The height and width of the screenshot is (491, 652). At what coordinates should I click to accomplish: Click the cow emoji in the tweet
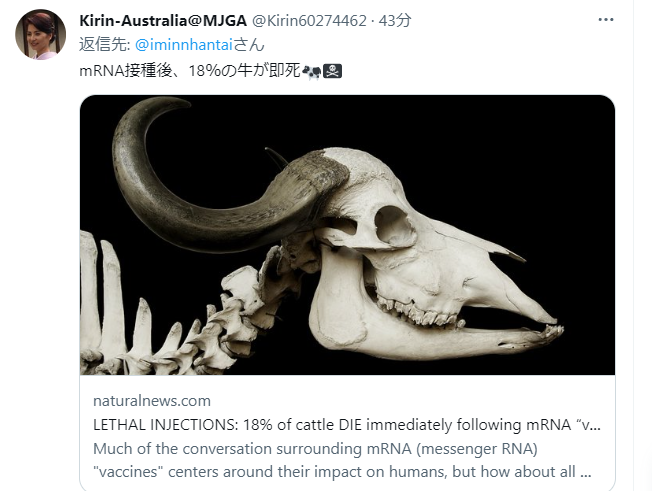(311, 72)
